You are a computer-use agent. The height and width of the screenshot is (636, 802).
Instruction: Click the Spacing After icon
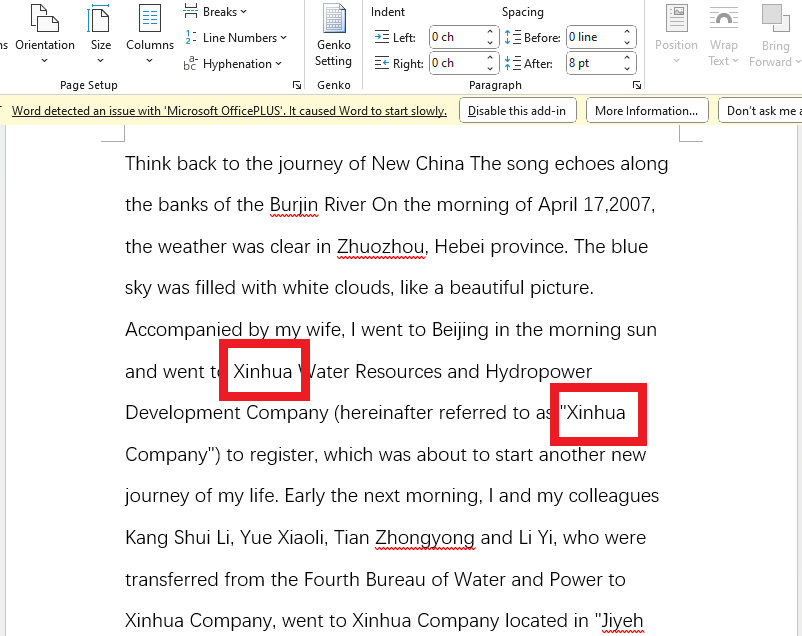point(513,63)
